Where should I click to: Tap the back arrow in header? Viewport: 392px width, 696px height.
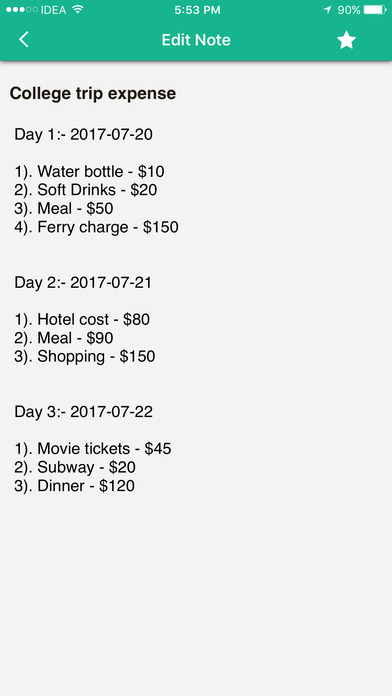[24, 40]
